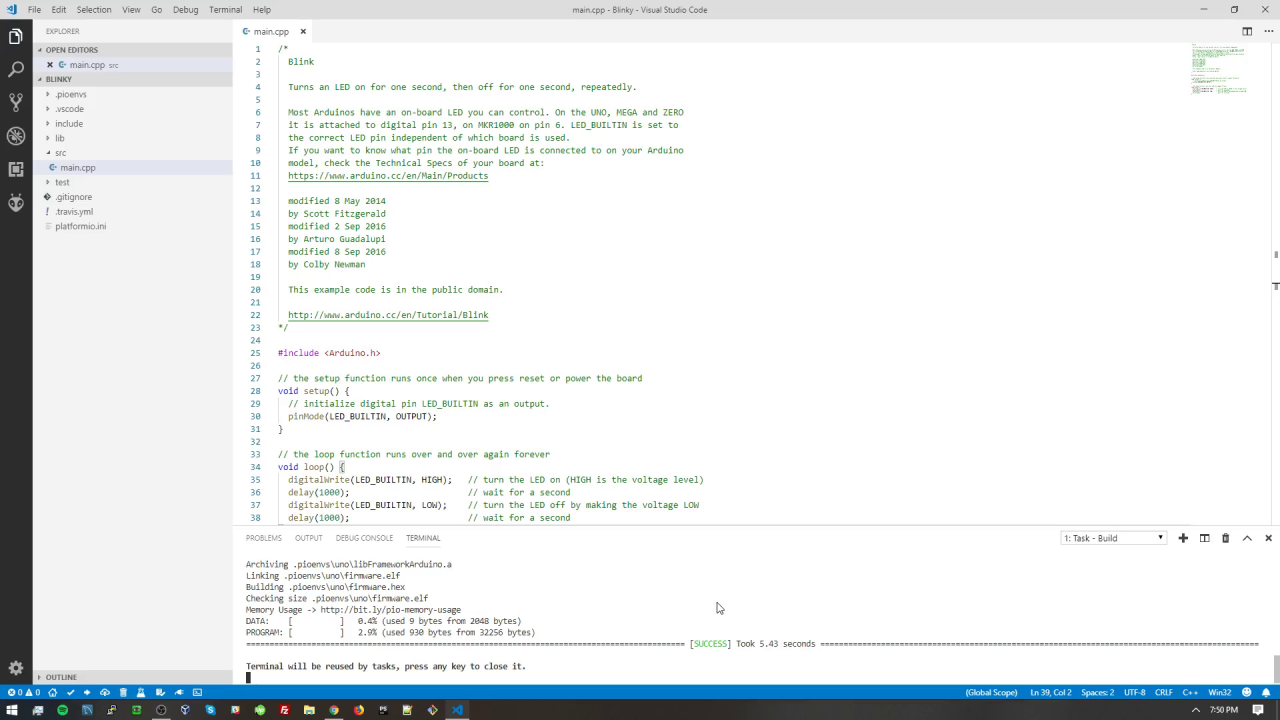Change CRLF line ending in status bar
This screenshot has height=720, width=1280.
click(x=1164, y=692)
